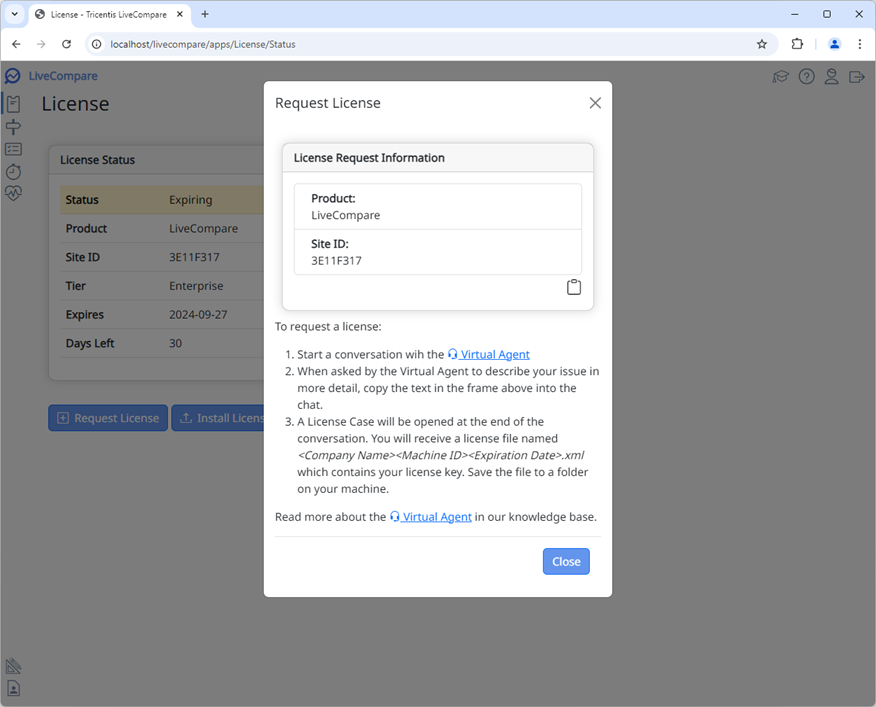Click the Request License button
The image size is (876, 707).
point(107,418)
